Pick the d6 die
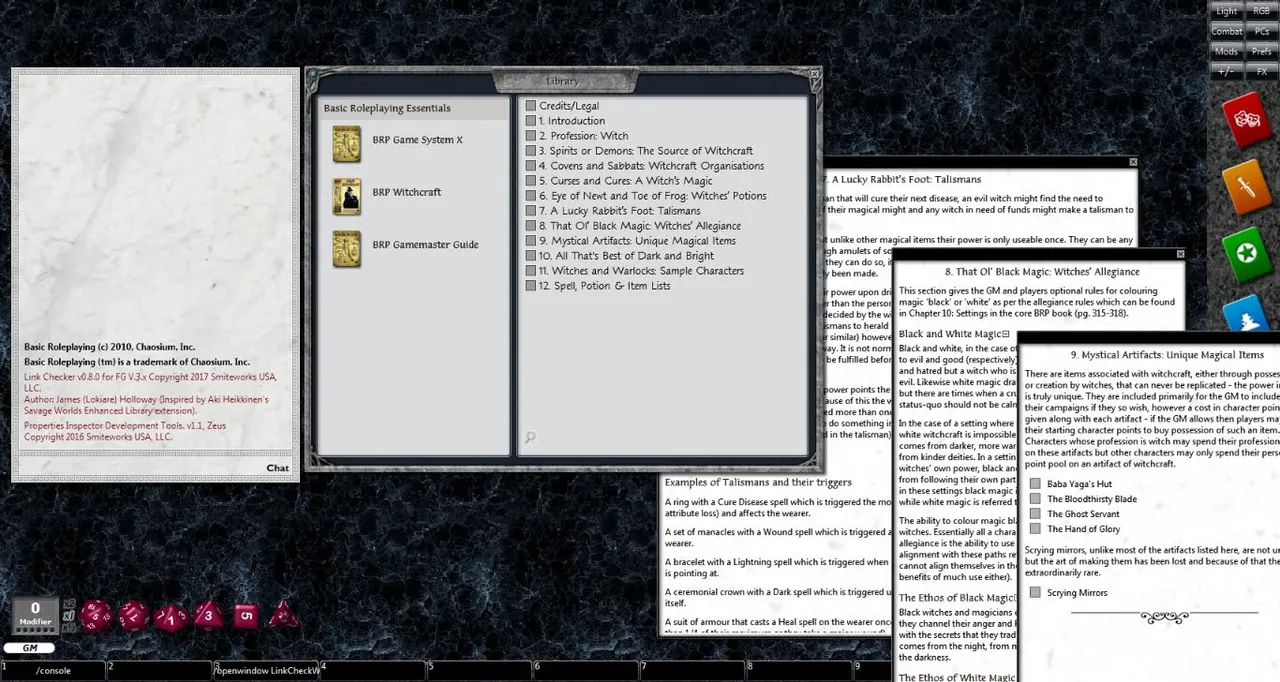Screen dimensions: 1280x682 coord(246,615)
